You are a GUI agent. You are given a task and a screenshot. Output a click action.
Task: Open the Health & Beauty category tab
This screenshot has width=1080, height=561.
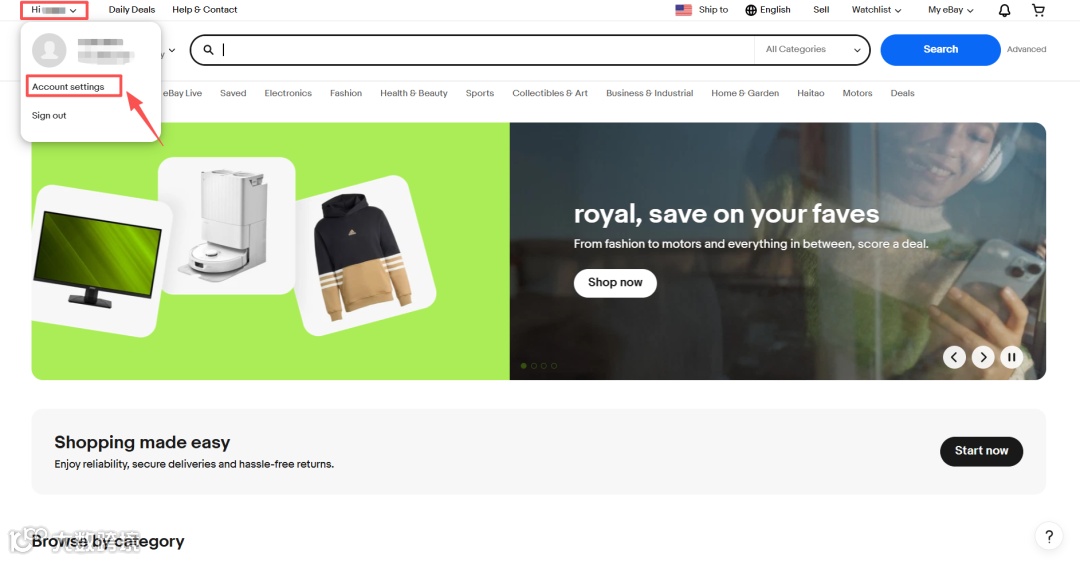(414, 93)
